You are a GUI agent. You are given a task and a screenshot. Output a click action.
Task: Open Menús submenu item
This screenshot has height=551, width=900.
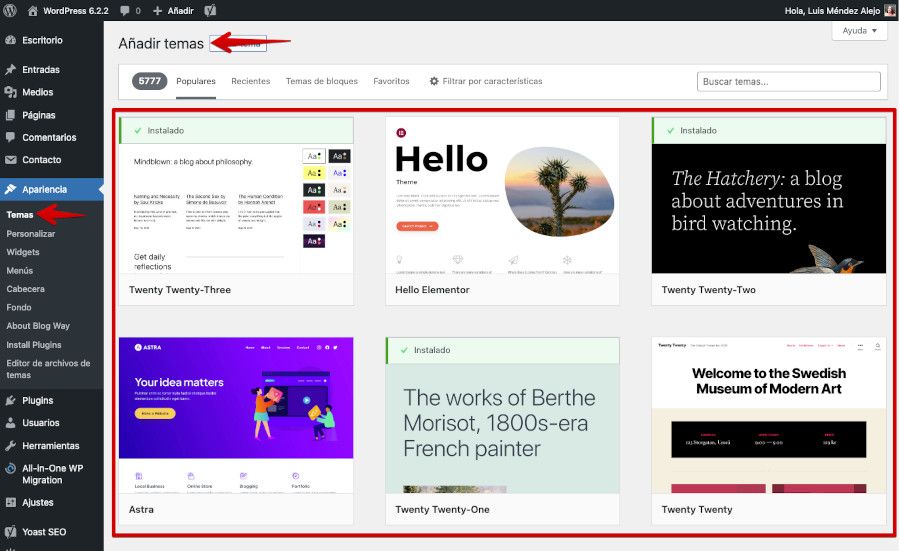(x=20, y=270)
